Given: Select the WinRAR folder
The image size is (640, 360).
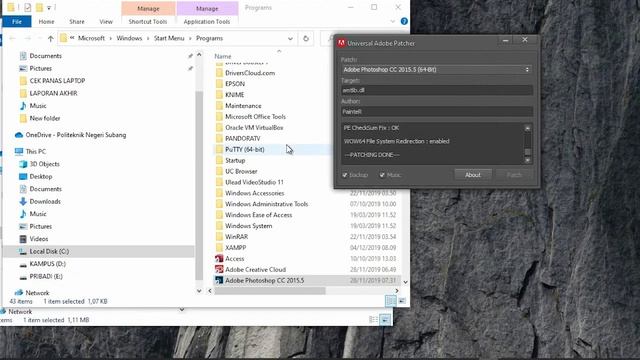Looking at the screenshot, I should pyautogui.click(x=236, y=237).
